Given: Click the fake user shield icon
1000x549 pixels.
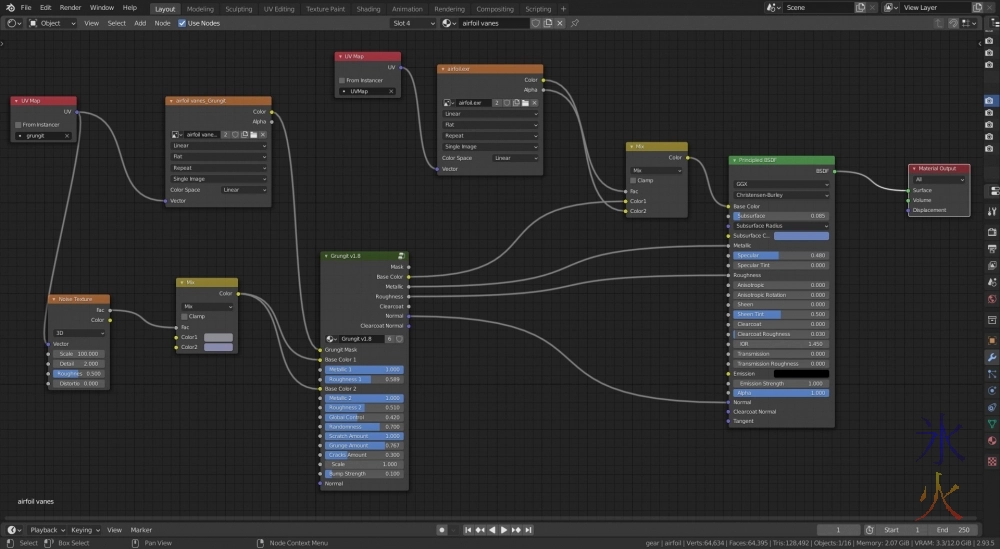Looking at the screenshot, I should (x=535, y=23).
